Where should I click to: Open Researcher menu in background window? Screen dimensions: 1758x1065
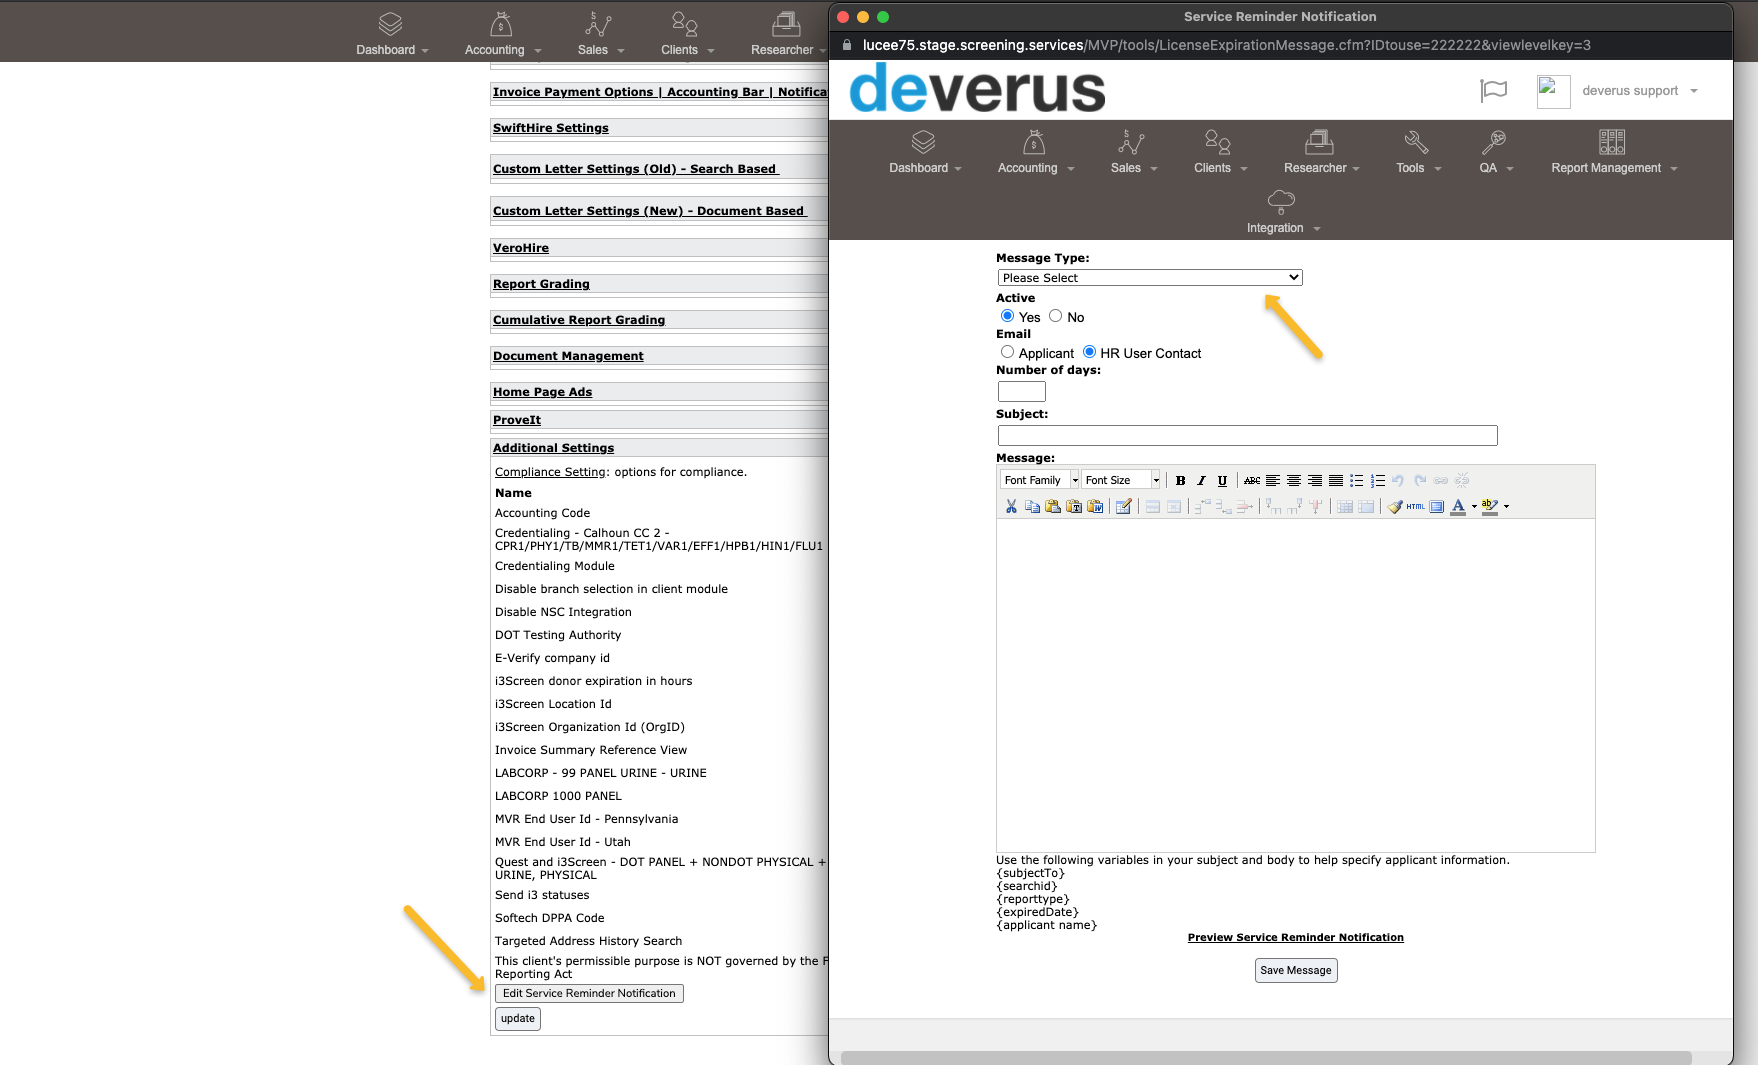[x=789, y=50]
